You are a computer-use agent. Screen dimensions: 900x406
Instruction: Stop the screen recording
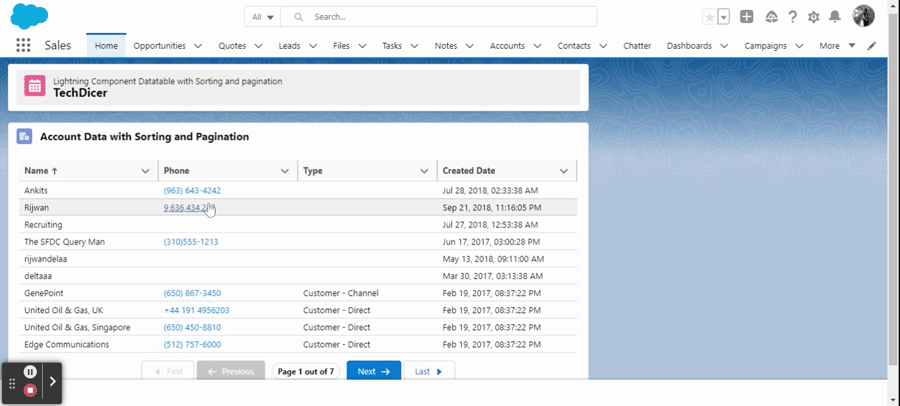pos(30,390)
